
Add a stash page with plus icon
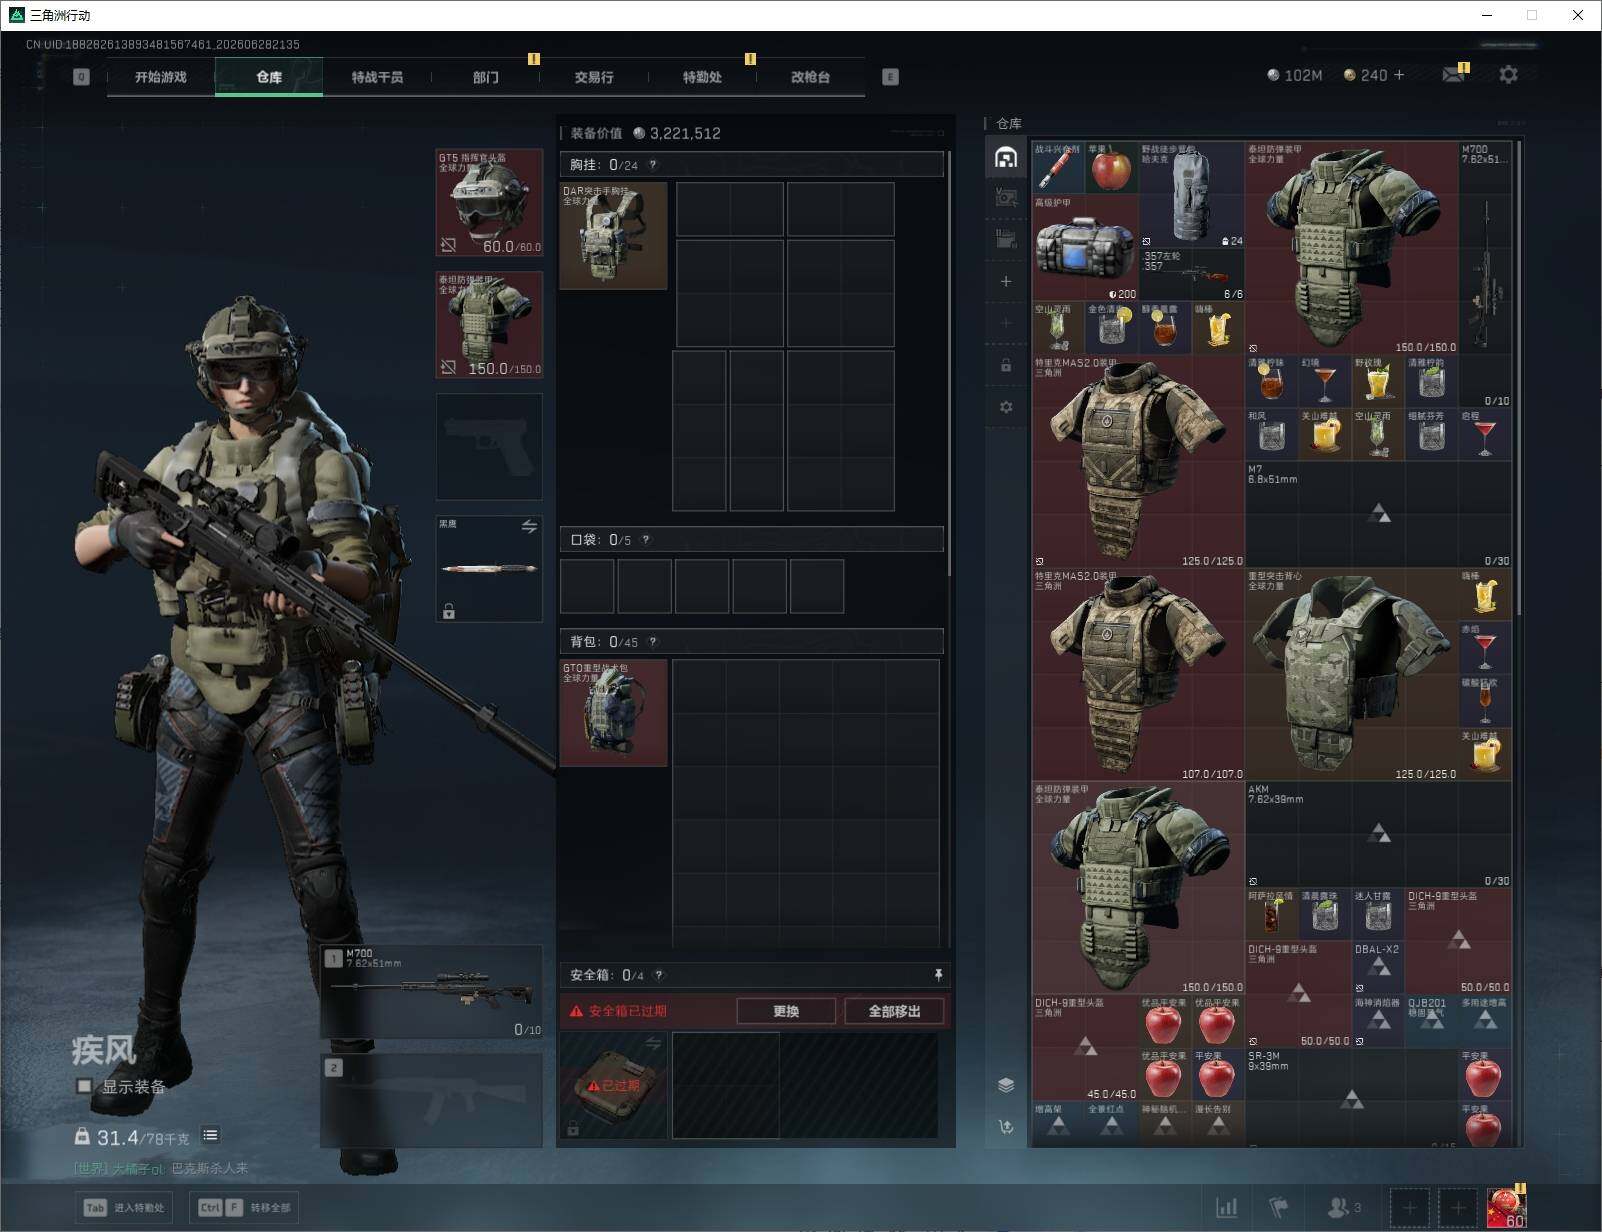click(x=1006, y=282)
